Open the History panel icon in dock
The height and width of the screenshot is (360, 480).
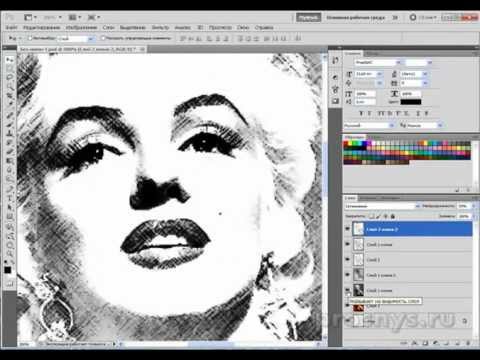[335, 60]
